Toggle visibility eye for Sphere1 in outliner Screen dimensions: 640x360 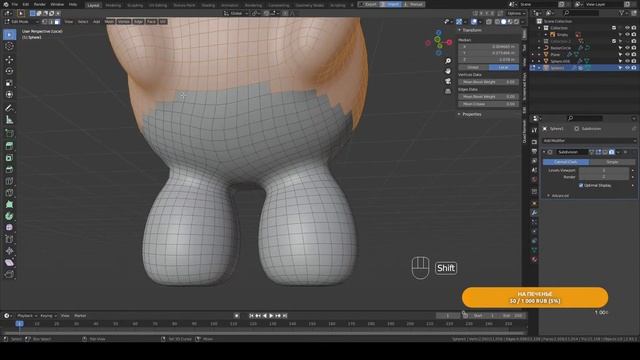pyautogui.click(x=627, y=68)
